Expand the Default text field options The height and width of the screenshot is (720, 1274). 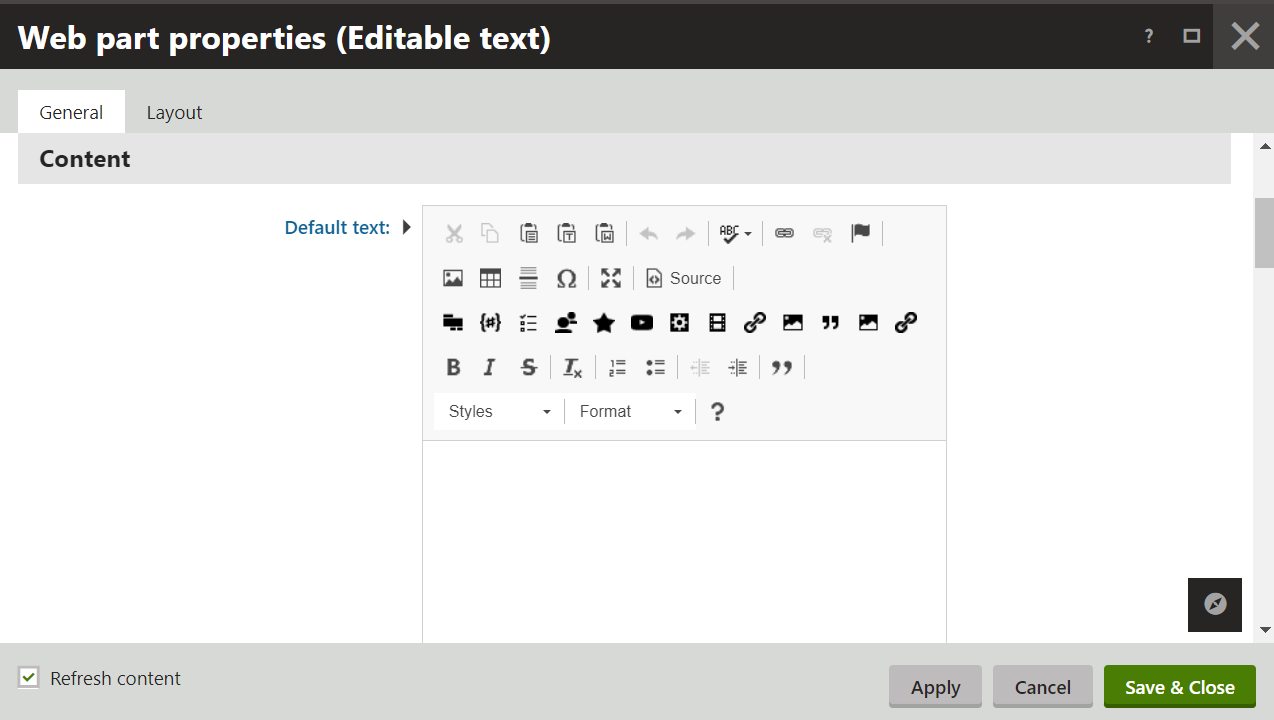[x=406, y=227]
